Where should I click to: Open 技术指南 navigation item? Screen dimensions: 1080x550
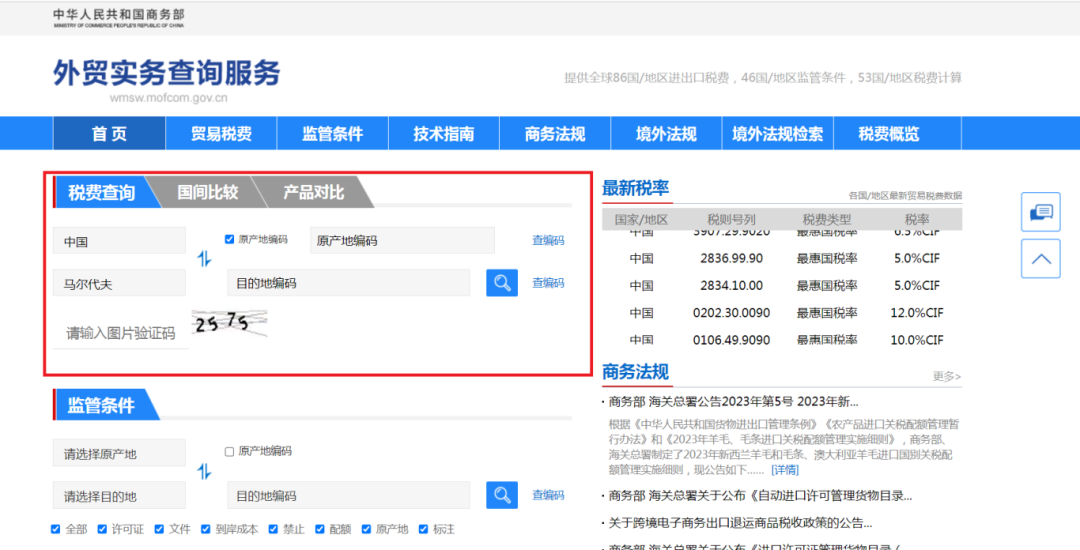pos(444,134)
